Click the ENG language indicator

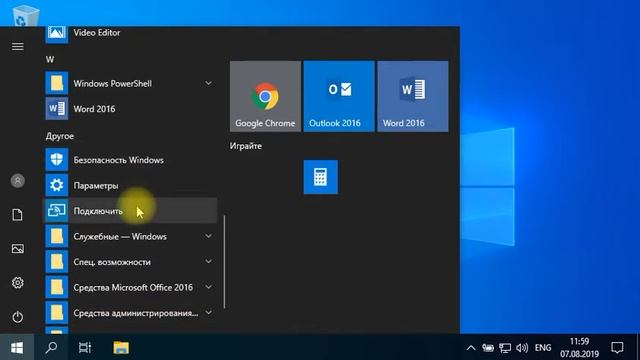543,348
